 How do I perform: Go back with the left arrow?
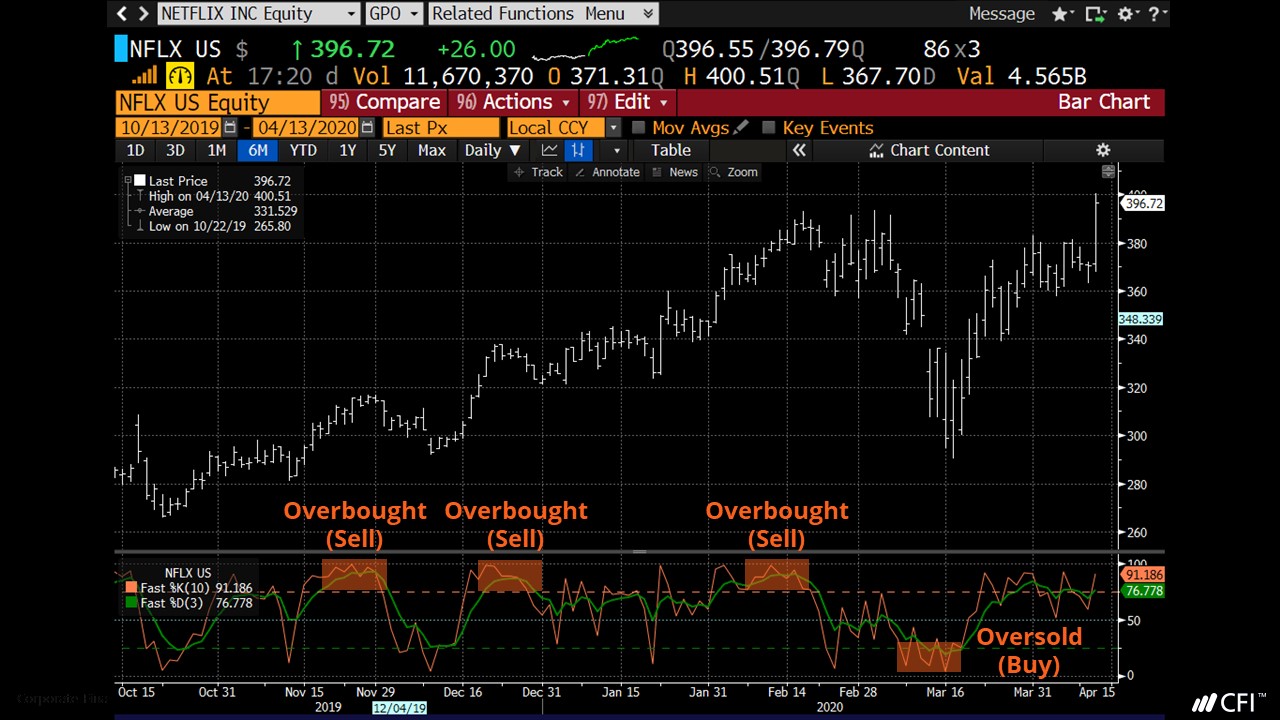tap(122, 13)
